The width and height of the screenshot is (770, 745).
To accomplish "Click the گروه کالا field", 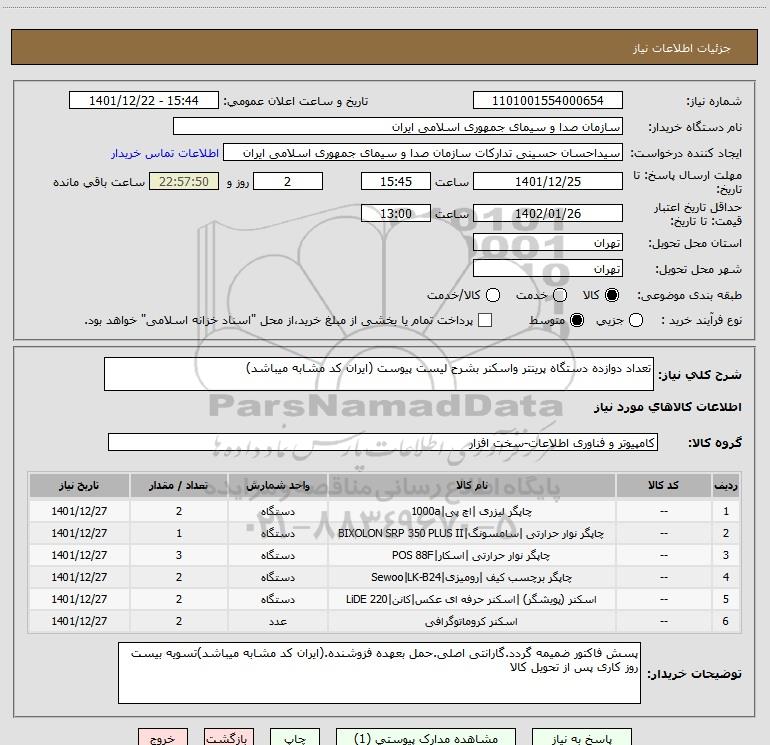I will (383, 442).
